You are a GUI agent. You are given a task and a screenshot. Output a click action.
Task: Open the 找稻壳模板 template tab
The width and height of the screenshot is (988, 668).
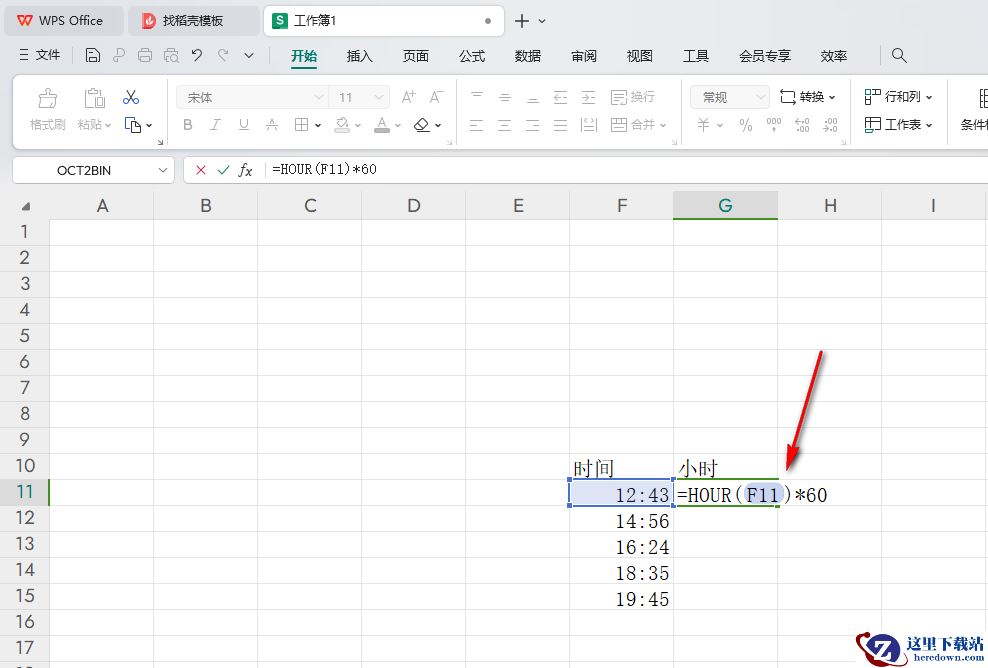coord(193,20)
